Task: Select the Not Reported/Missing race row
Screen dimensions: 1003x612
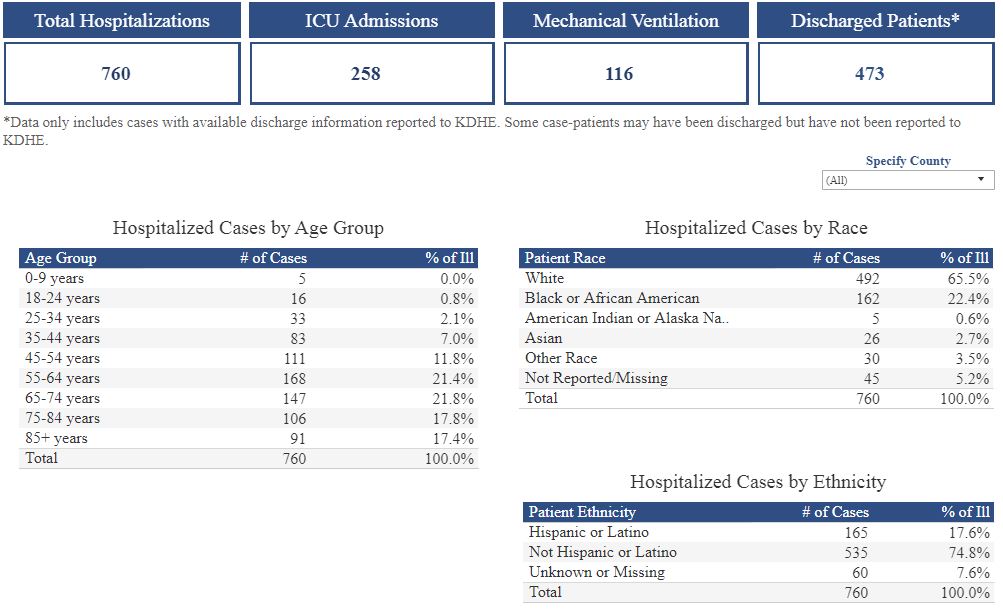Action: [x=596, y=378]
